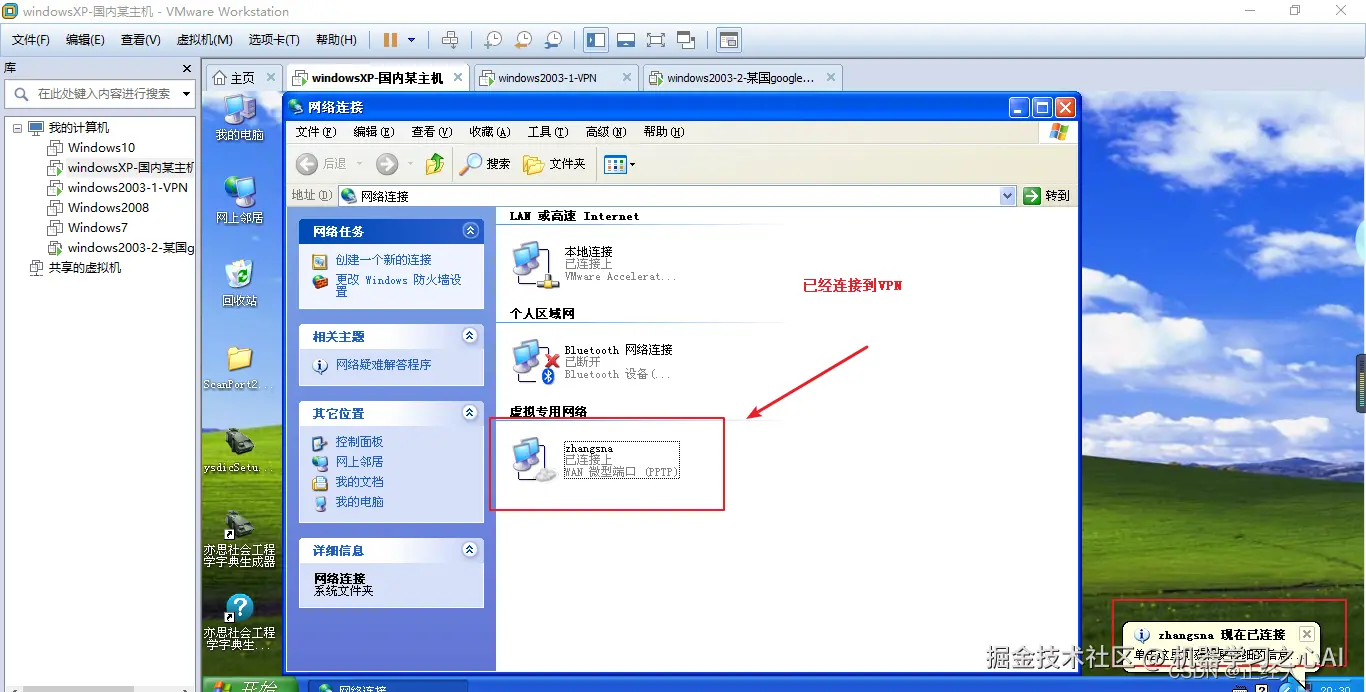Select the zhangsna VPN connection icon
The width and height of the screenshot is (1366, 692).
tap(532, 460)
